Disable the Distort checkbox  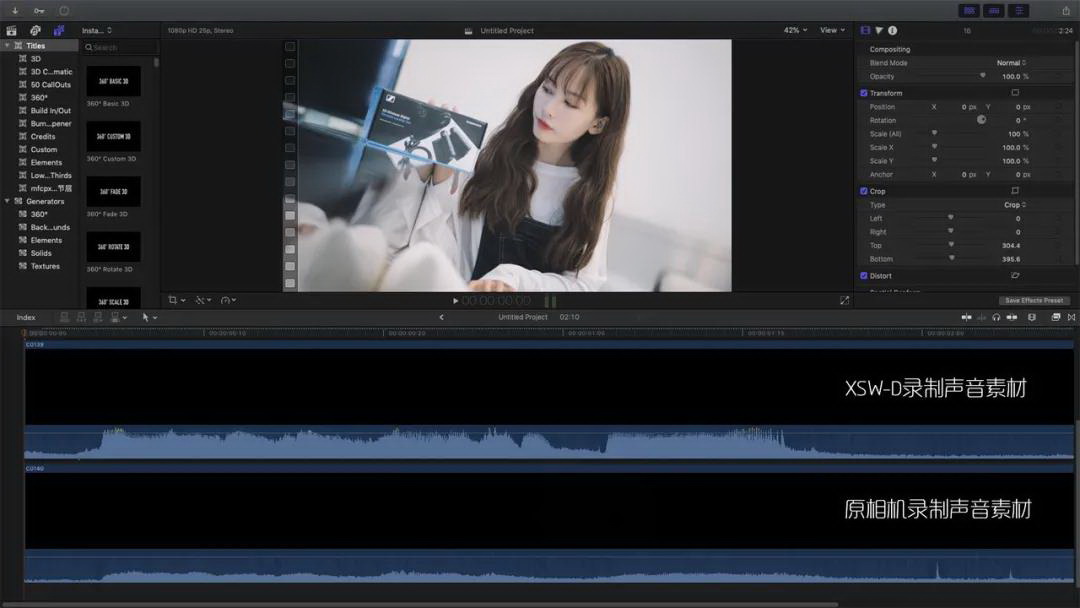point(863,276)
